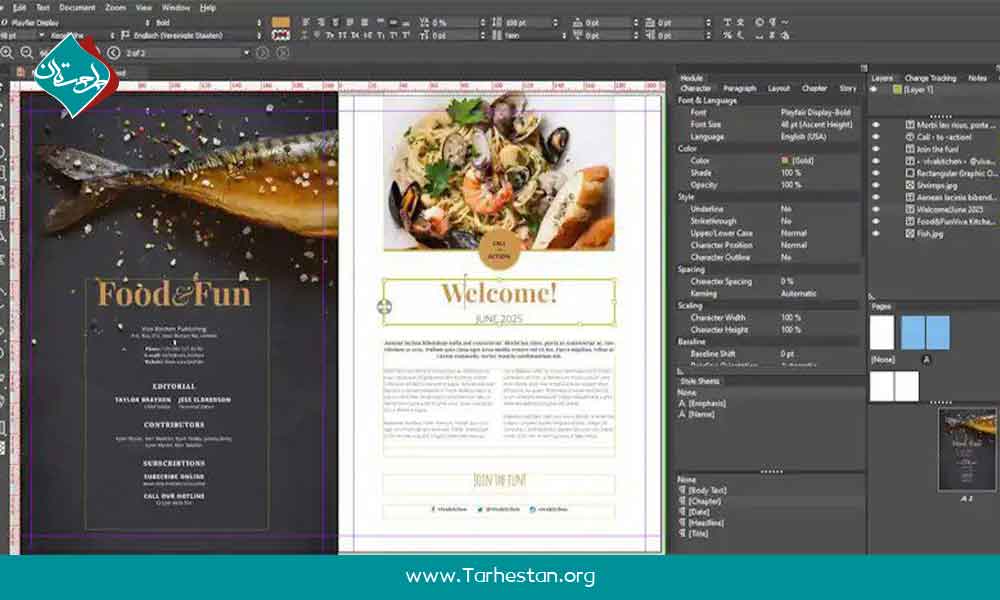
Task: Open the font size unit dropdown arrow
Action: point(41,35)
